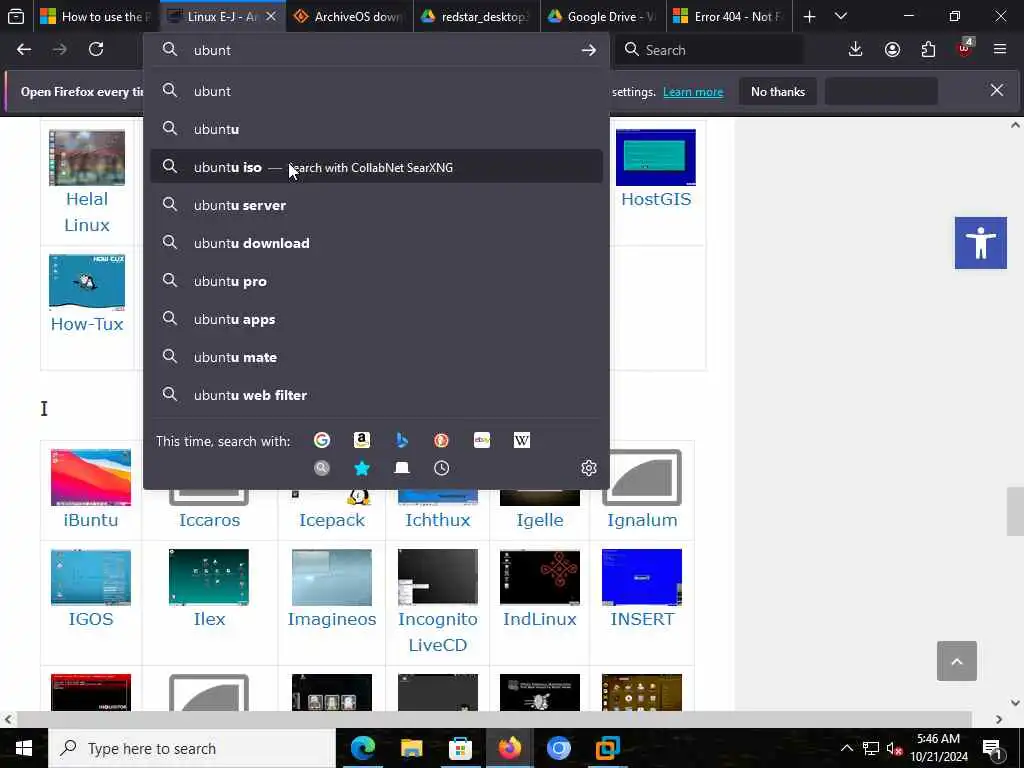Select the 'ubuntu web filter' suggestion
Image resolution: width=1024 pixels, height=768 pixels.
(x=376, y=395)
